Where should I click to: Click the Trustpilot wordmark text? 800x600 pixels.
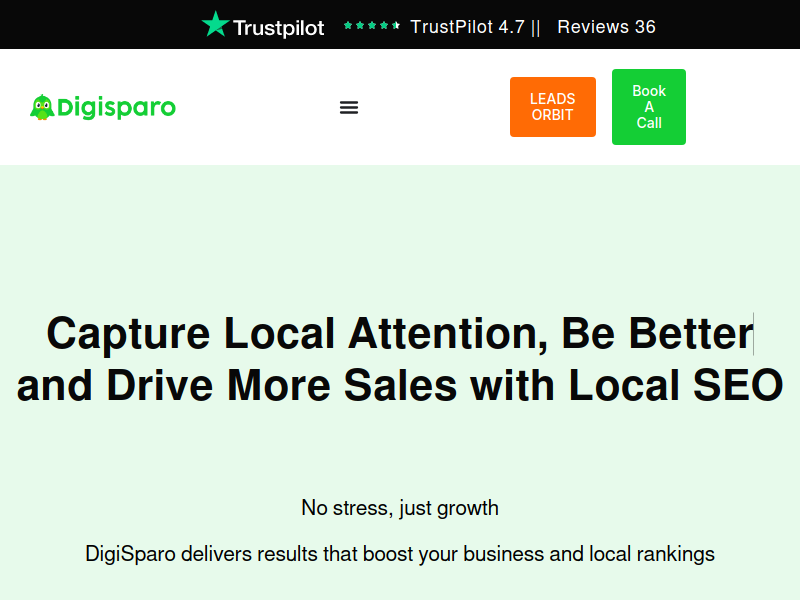click(278, 28)
